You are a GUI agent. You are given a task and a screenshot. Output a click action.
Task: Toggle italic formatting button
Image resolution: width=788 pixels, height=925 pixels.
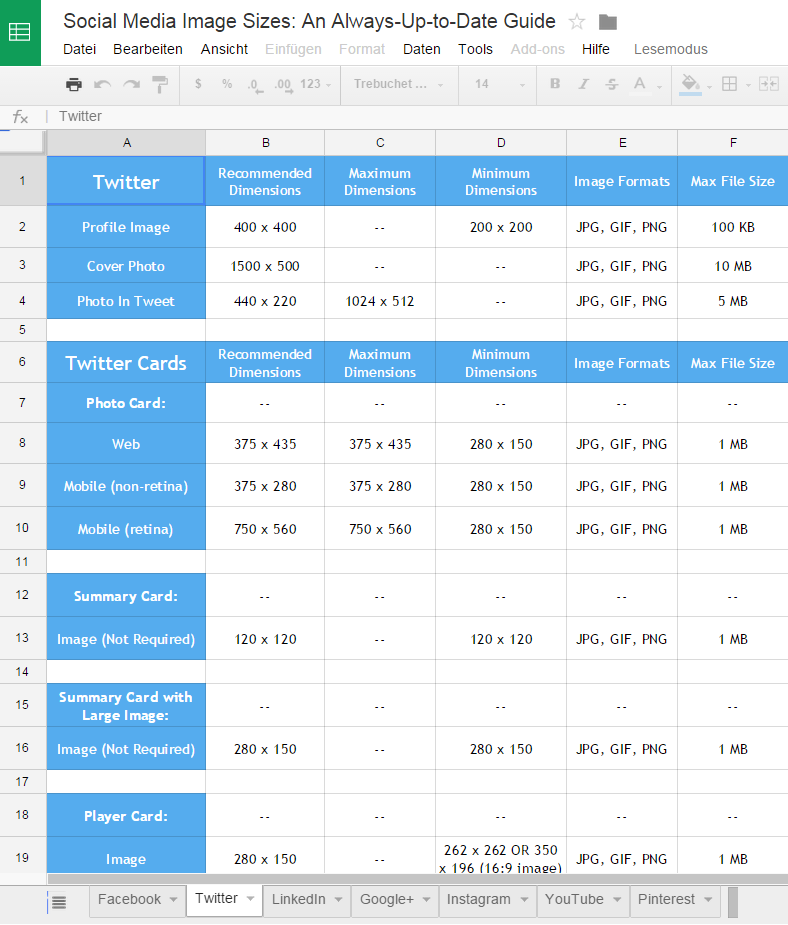(583, 84)
